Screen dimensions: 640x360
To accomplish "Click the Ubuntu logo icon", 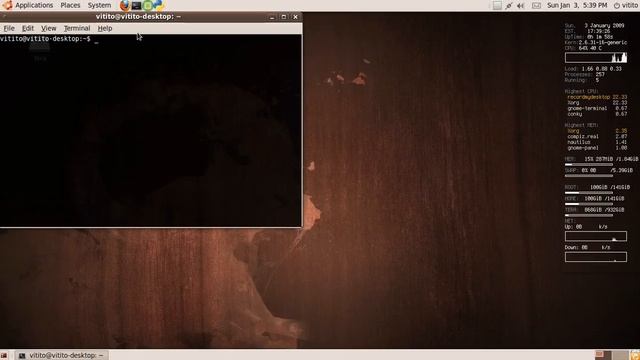I will [7, 5].
